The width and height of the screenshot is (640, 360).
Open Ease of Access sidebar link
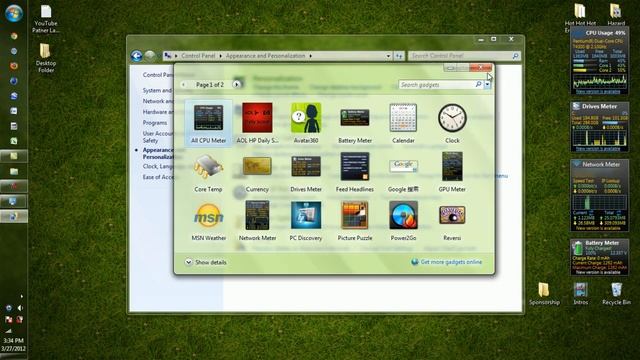[158, 177]
